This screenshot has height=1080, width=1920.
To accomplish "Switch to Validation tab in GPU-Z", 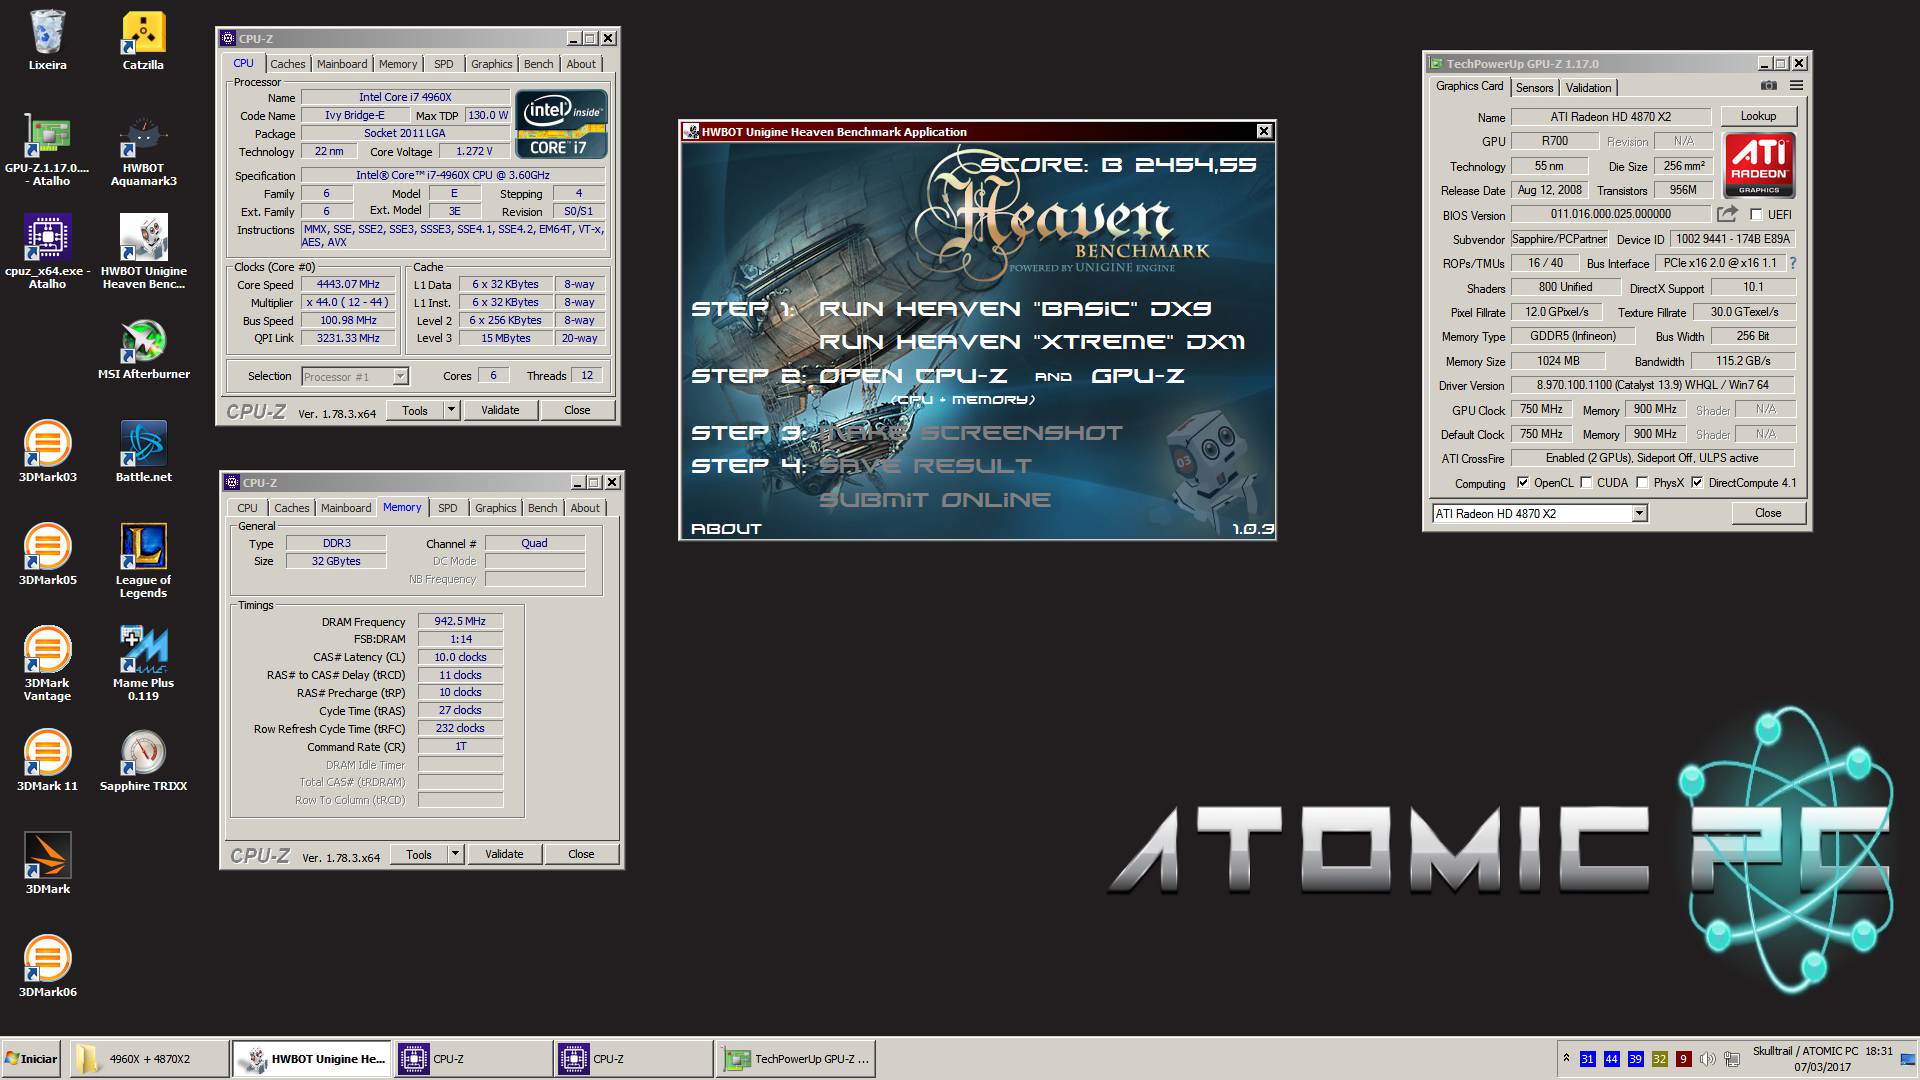I will point(1588,88).
